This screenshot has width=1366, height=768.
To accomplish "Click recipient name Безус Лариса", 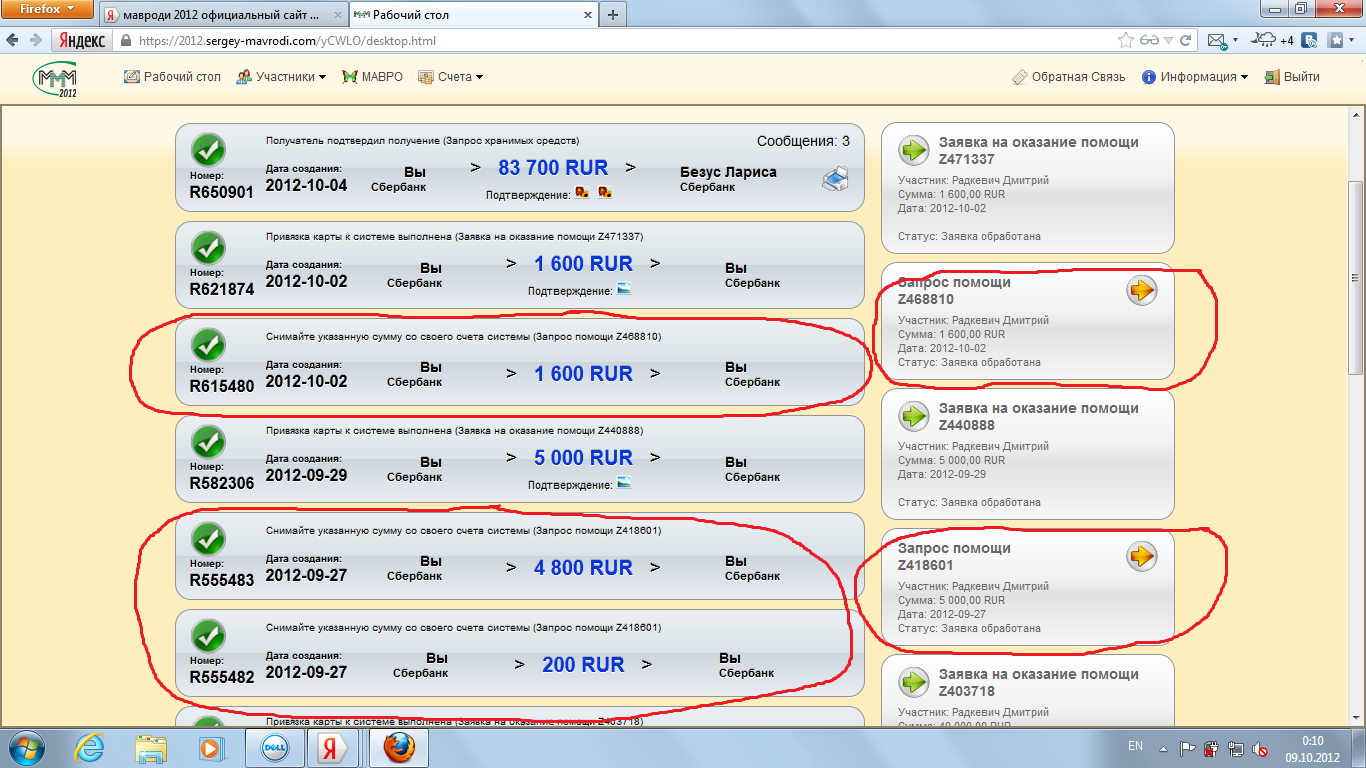I will pyautogui.click(x=728, y=172).
